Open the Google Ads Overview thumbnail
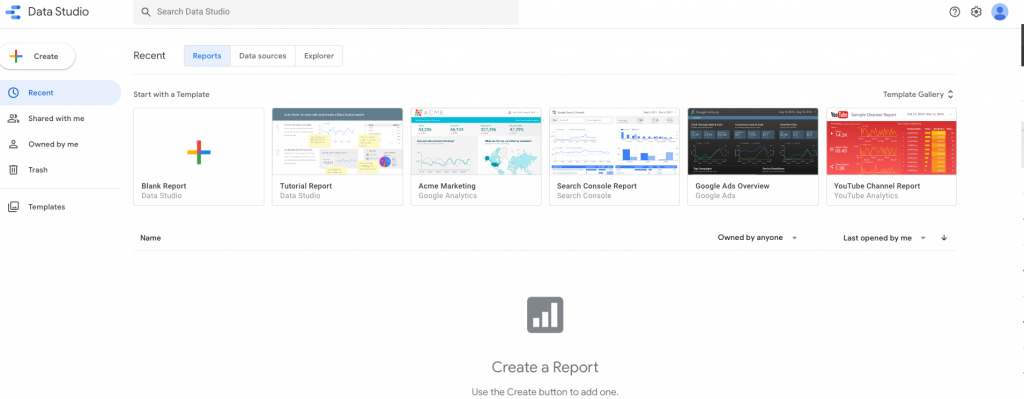The image size is (1024, 399). [753, 142]
